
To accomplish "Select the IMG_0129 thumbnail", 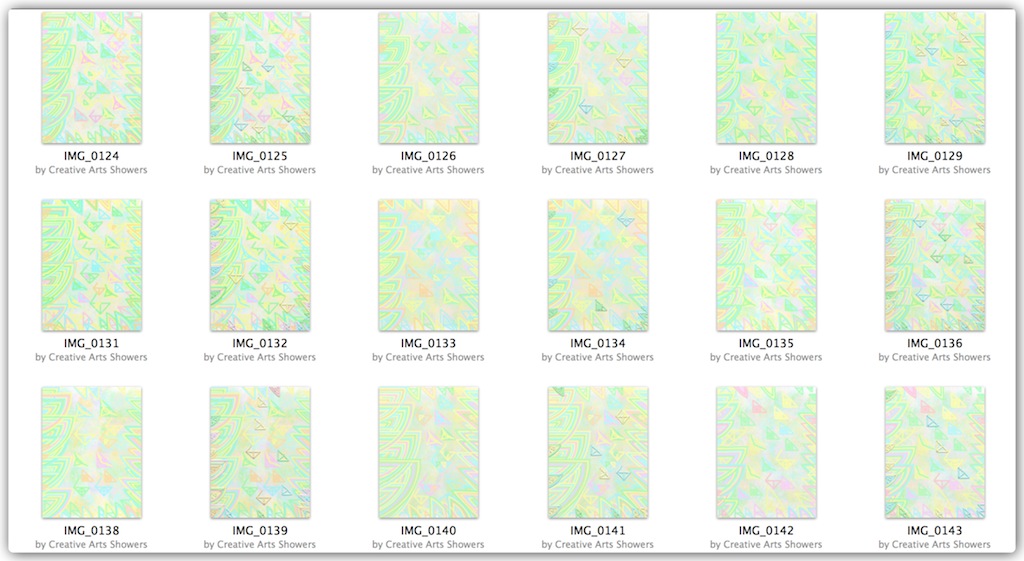I will click(935, 78).
